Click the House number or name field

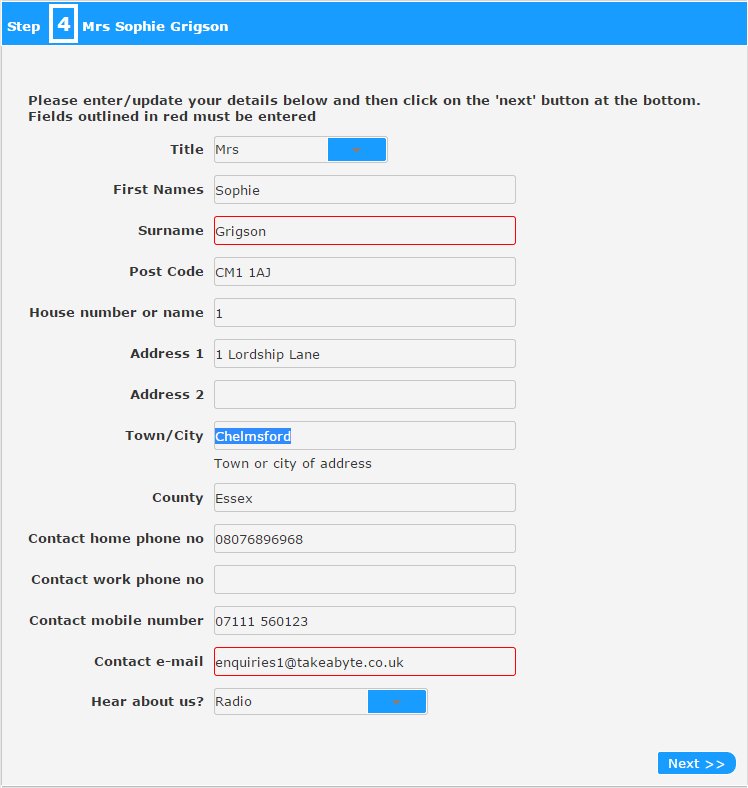364,313
